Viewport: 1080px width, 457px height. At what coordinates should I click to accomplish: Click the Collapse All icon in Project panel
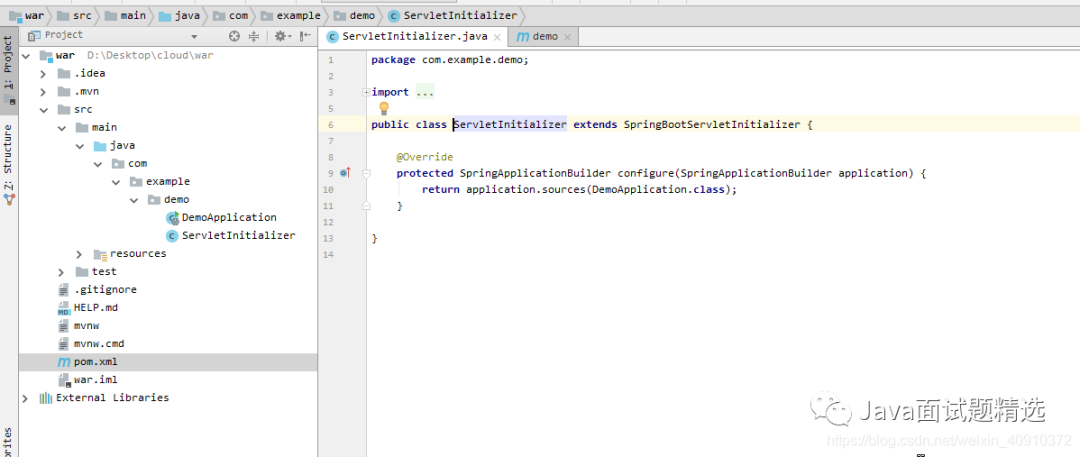(253, 37)
